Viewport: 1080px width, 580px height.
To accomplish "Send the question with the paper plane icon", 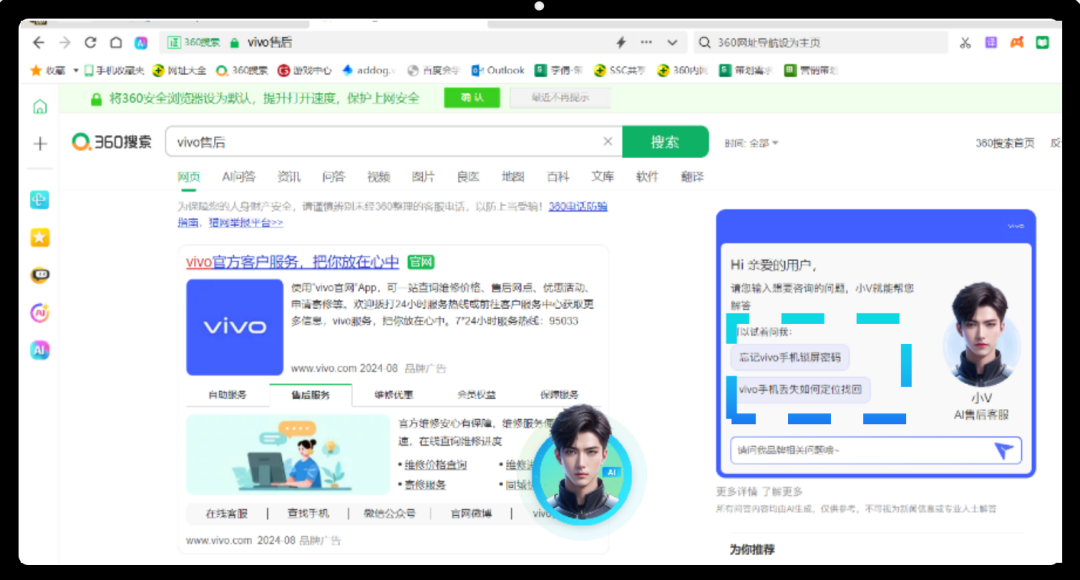I will pyautogui.click(x=1004, y=450).
